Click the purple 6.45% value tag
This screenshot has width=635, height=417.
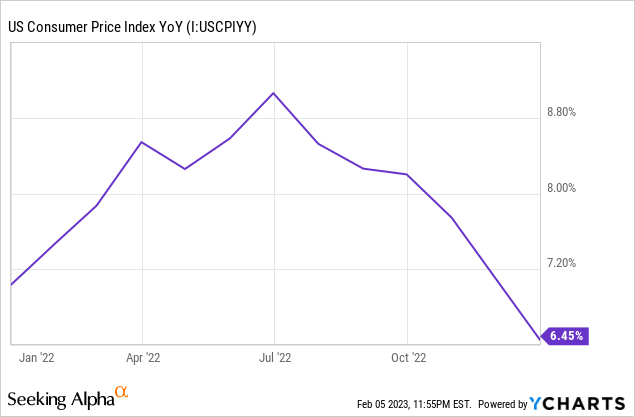pyautogui.click(x=567, y=336)
